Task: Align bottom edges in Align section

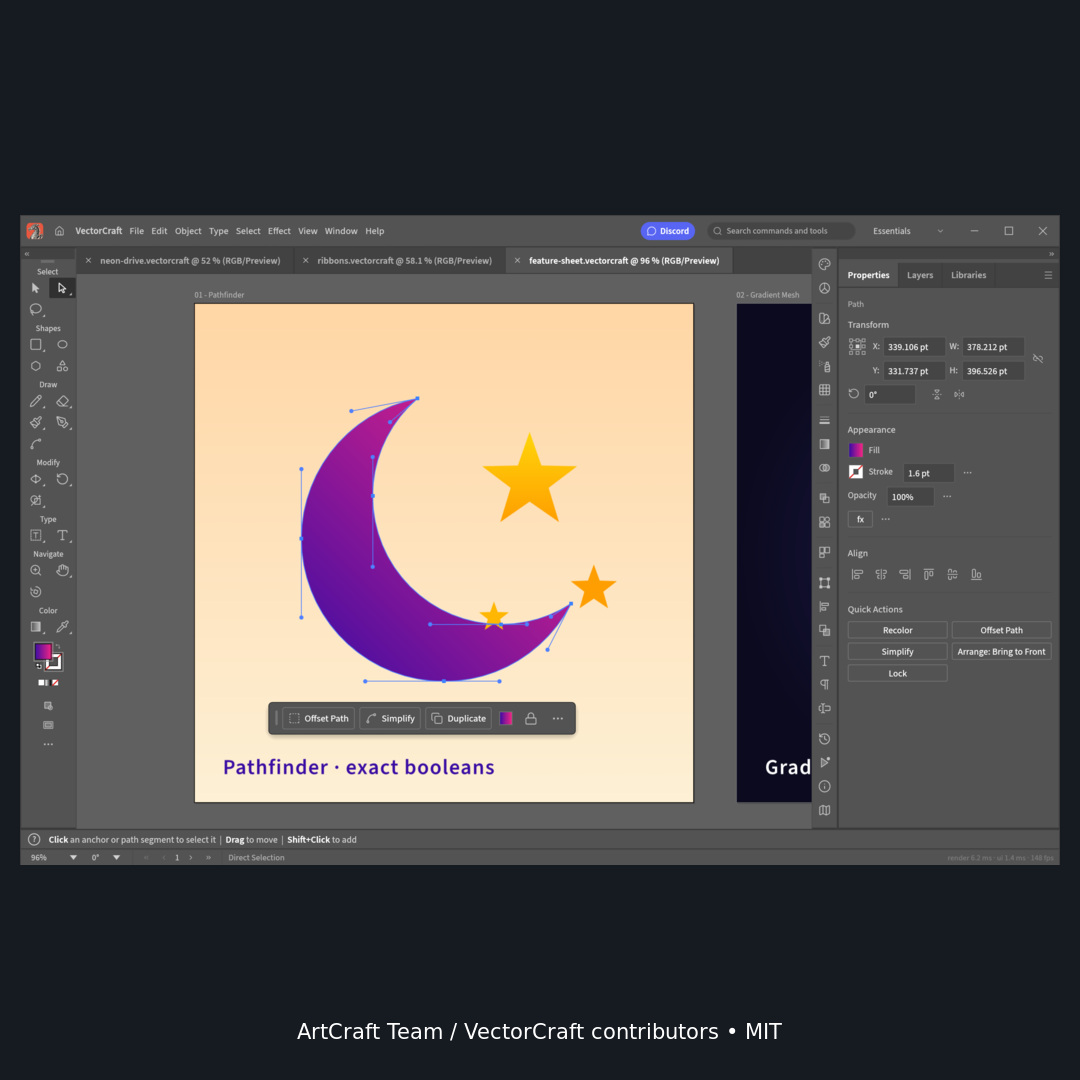Action: [x=976, y=574]
